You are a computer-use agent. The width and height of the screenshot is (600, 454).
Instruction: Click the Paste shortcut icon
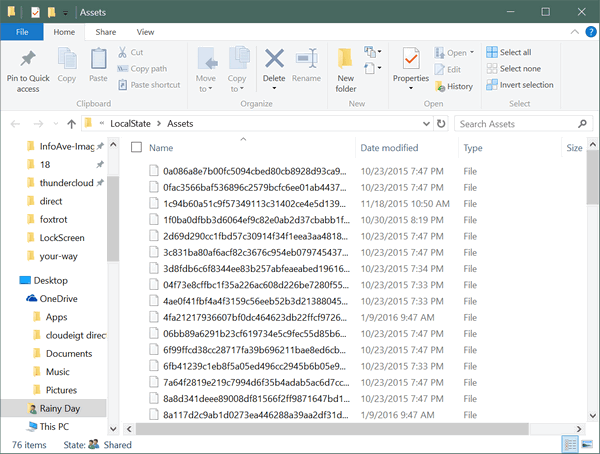(x=122, y=85)
